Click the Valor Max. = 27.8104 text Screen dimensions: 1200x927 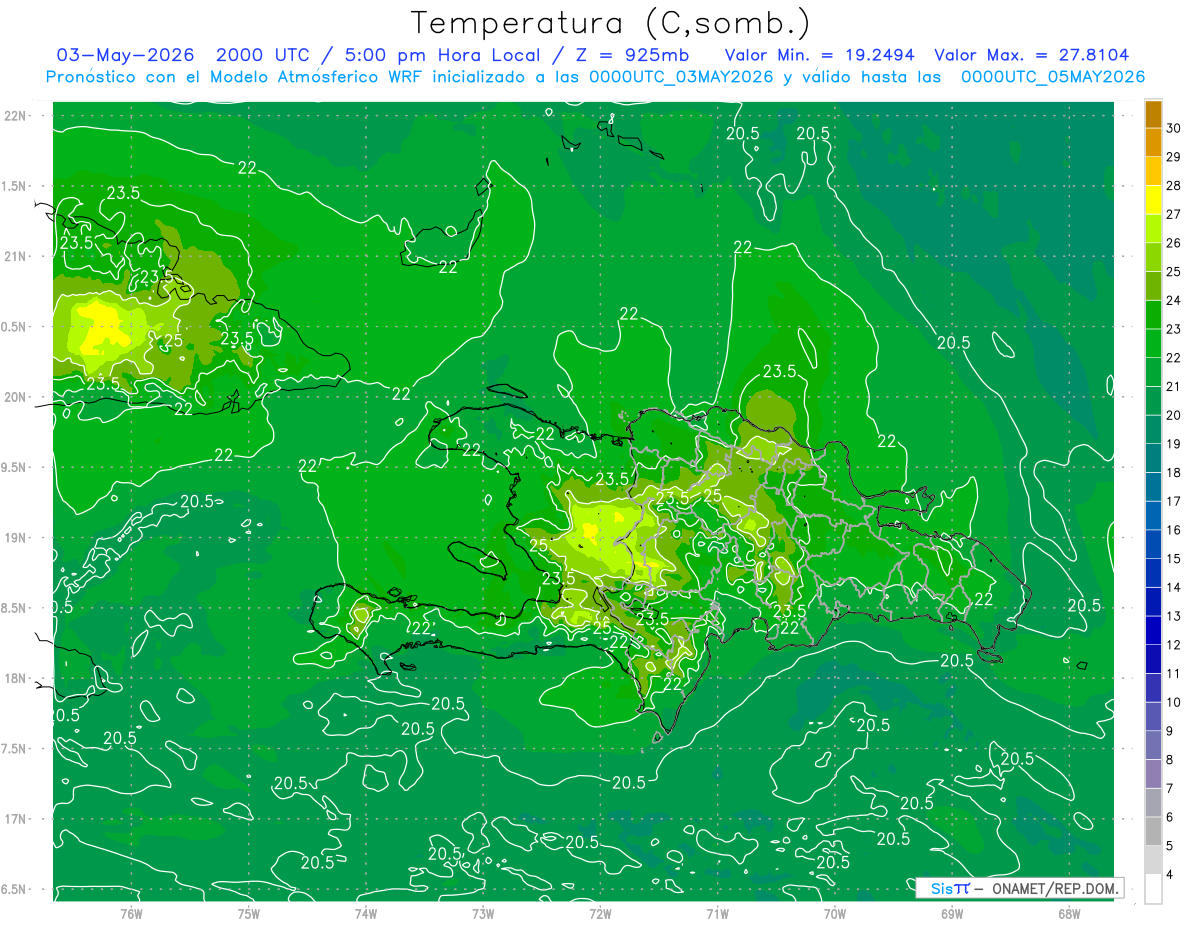coord(1032,55)
